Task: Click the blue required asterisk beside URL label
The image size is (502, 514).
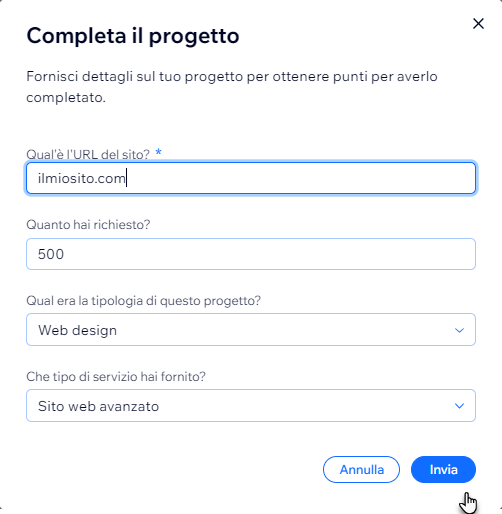Action: [159, 152]
